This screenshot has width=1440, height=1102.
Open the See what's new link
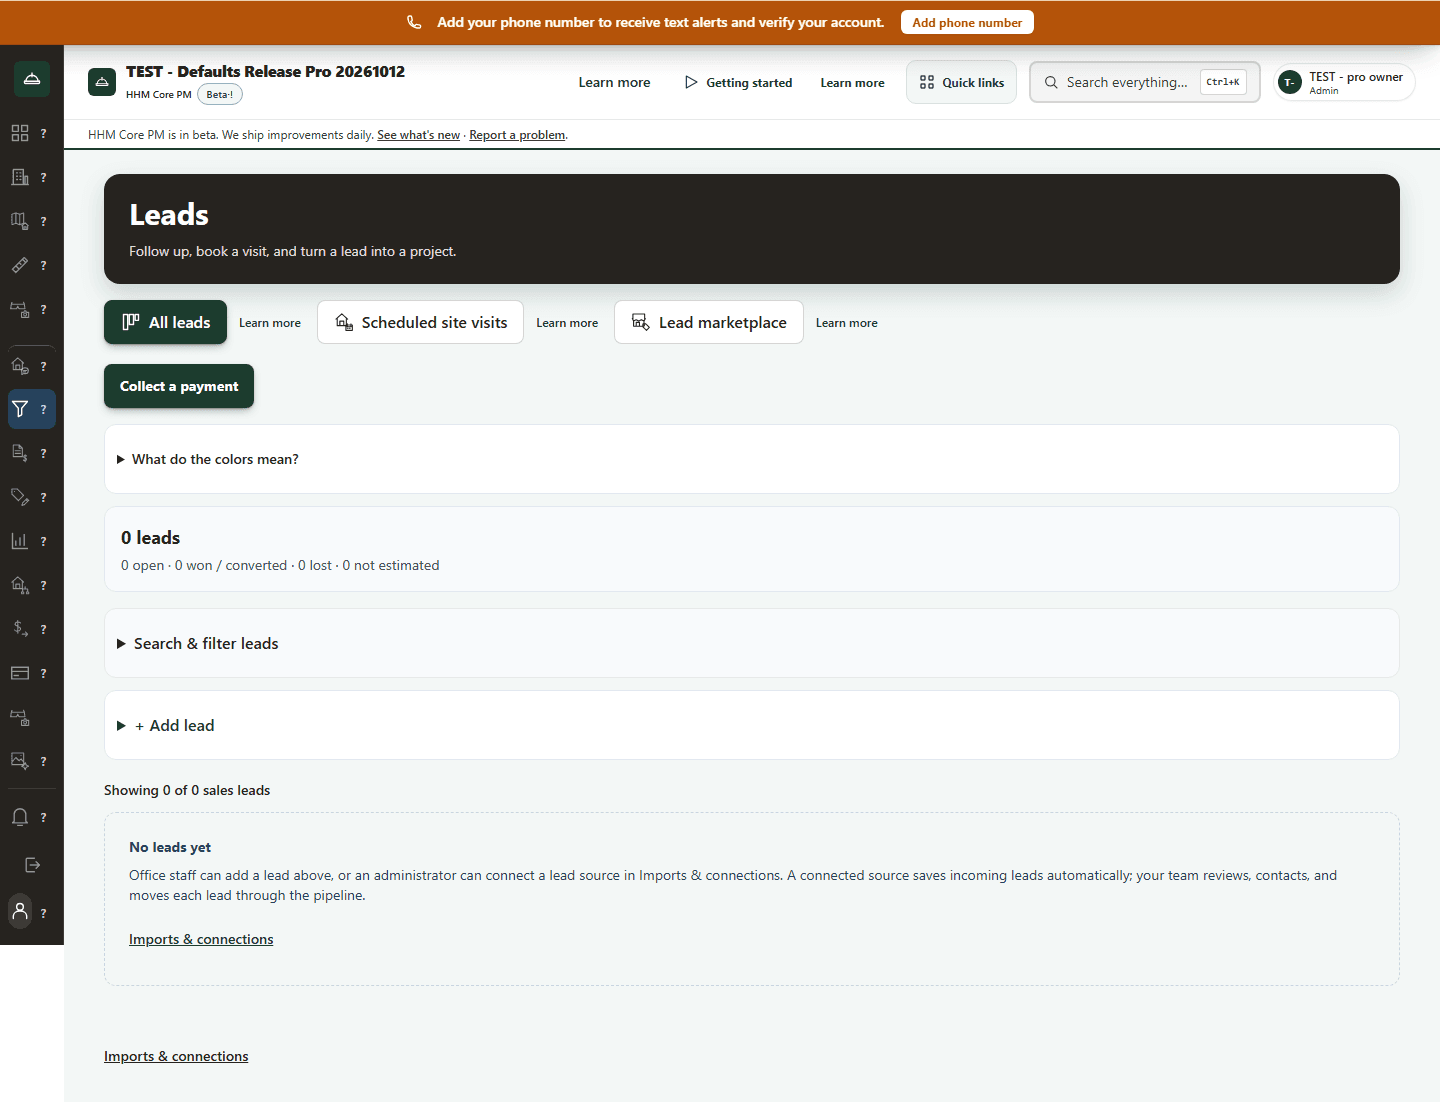tap(418, 135)
